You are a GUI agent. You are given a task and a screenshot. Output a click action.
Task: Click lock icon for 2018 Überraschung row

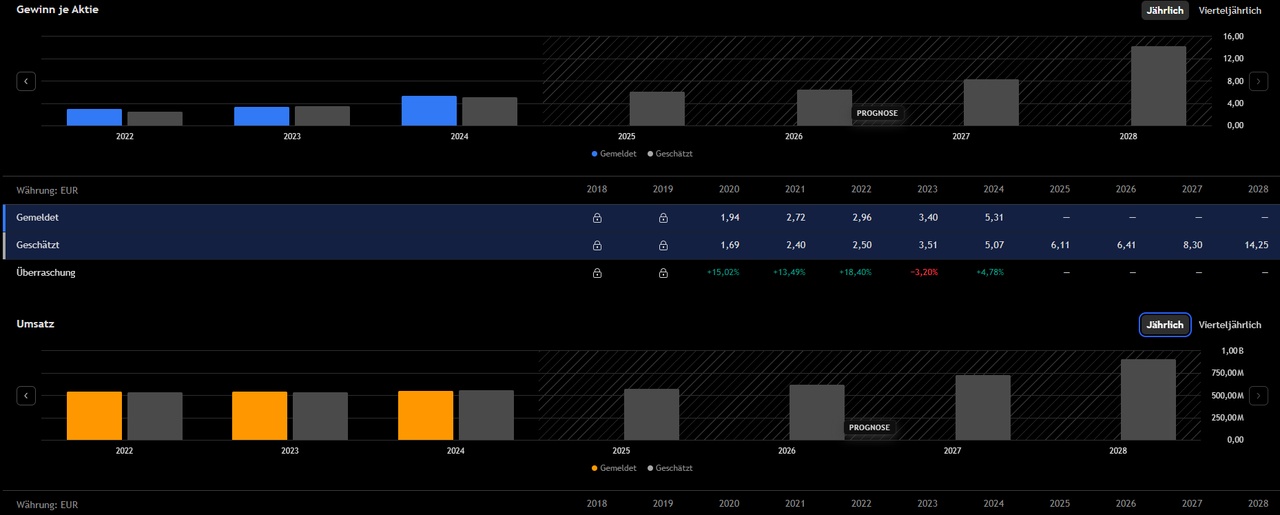coord(597,273)
